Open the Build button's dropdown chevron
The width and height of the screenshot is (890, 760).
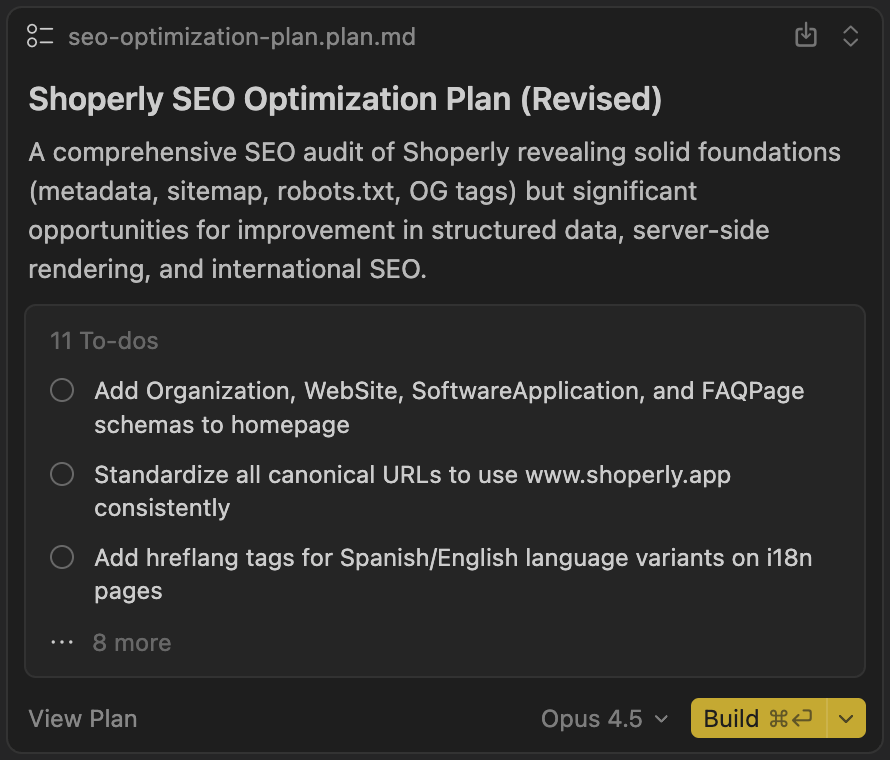(845, 718)
